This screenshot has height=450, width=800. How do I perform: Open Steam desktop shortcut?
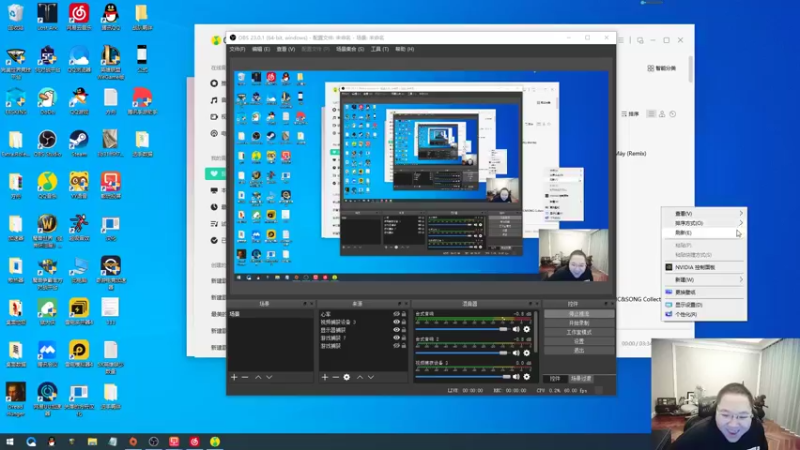tap(79, 143)
